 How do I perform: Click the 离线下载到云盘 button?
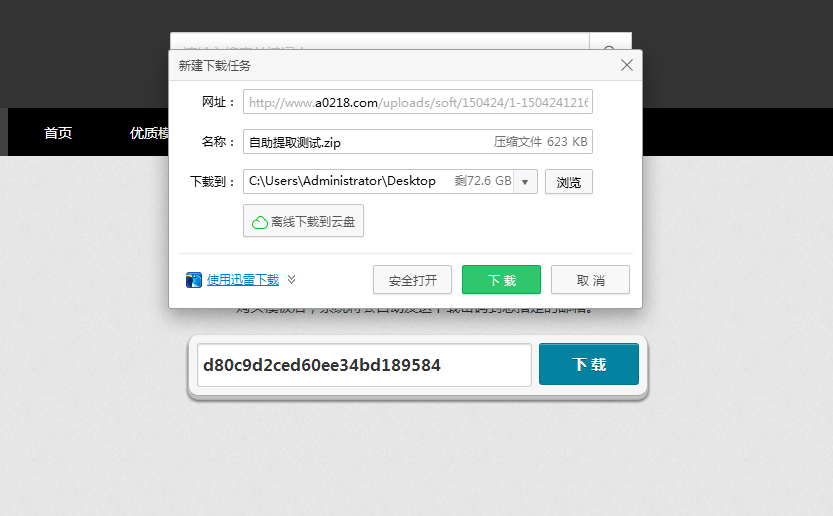click(x=303, y=222)
